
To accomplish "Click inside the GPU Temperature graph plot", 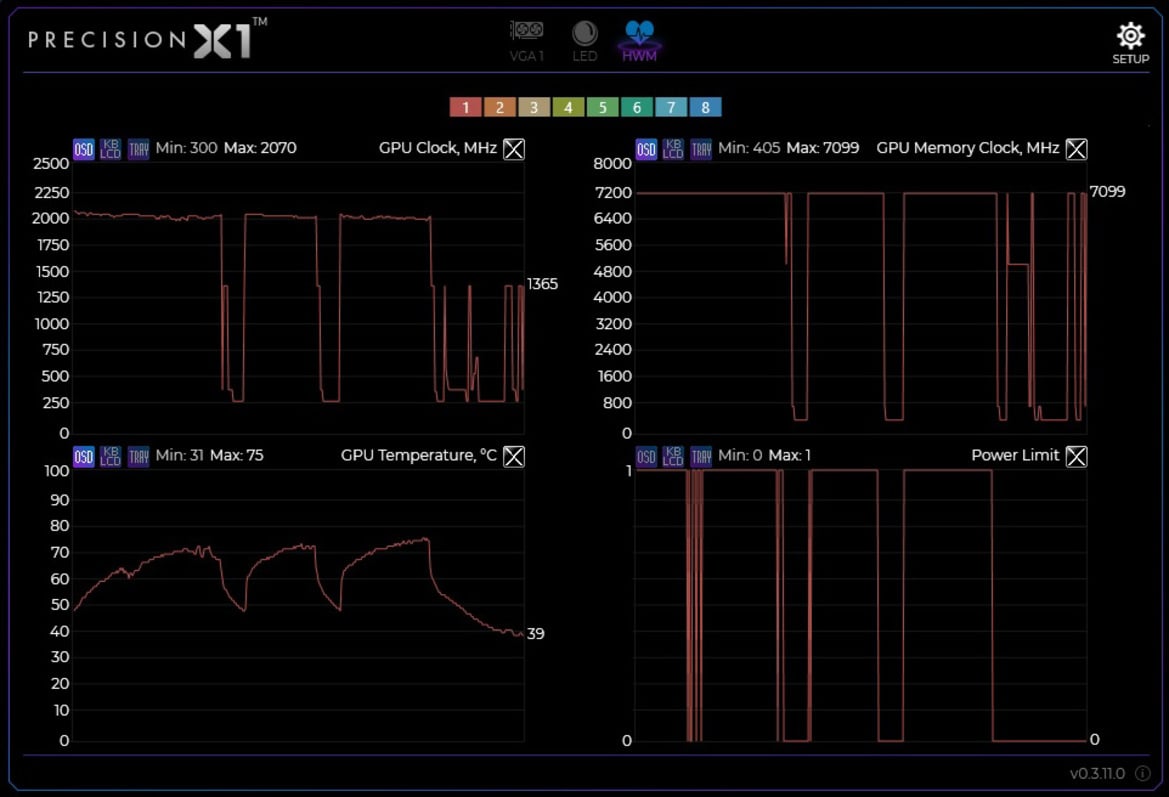I will 298,605.
